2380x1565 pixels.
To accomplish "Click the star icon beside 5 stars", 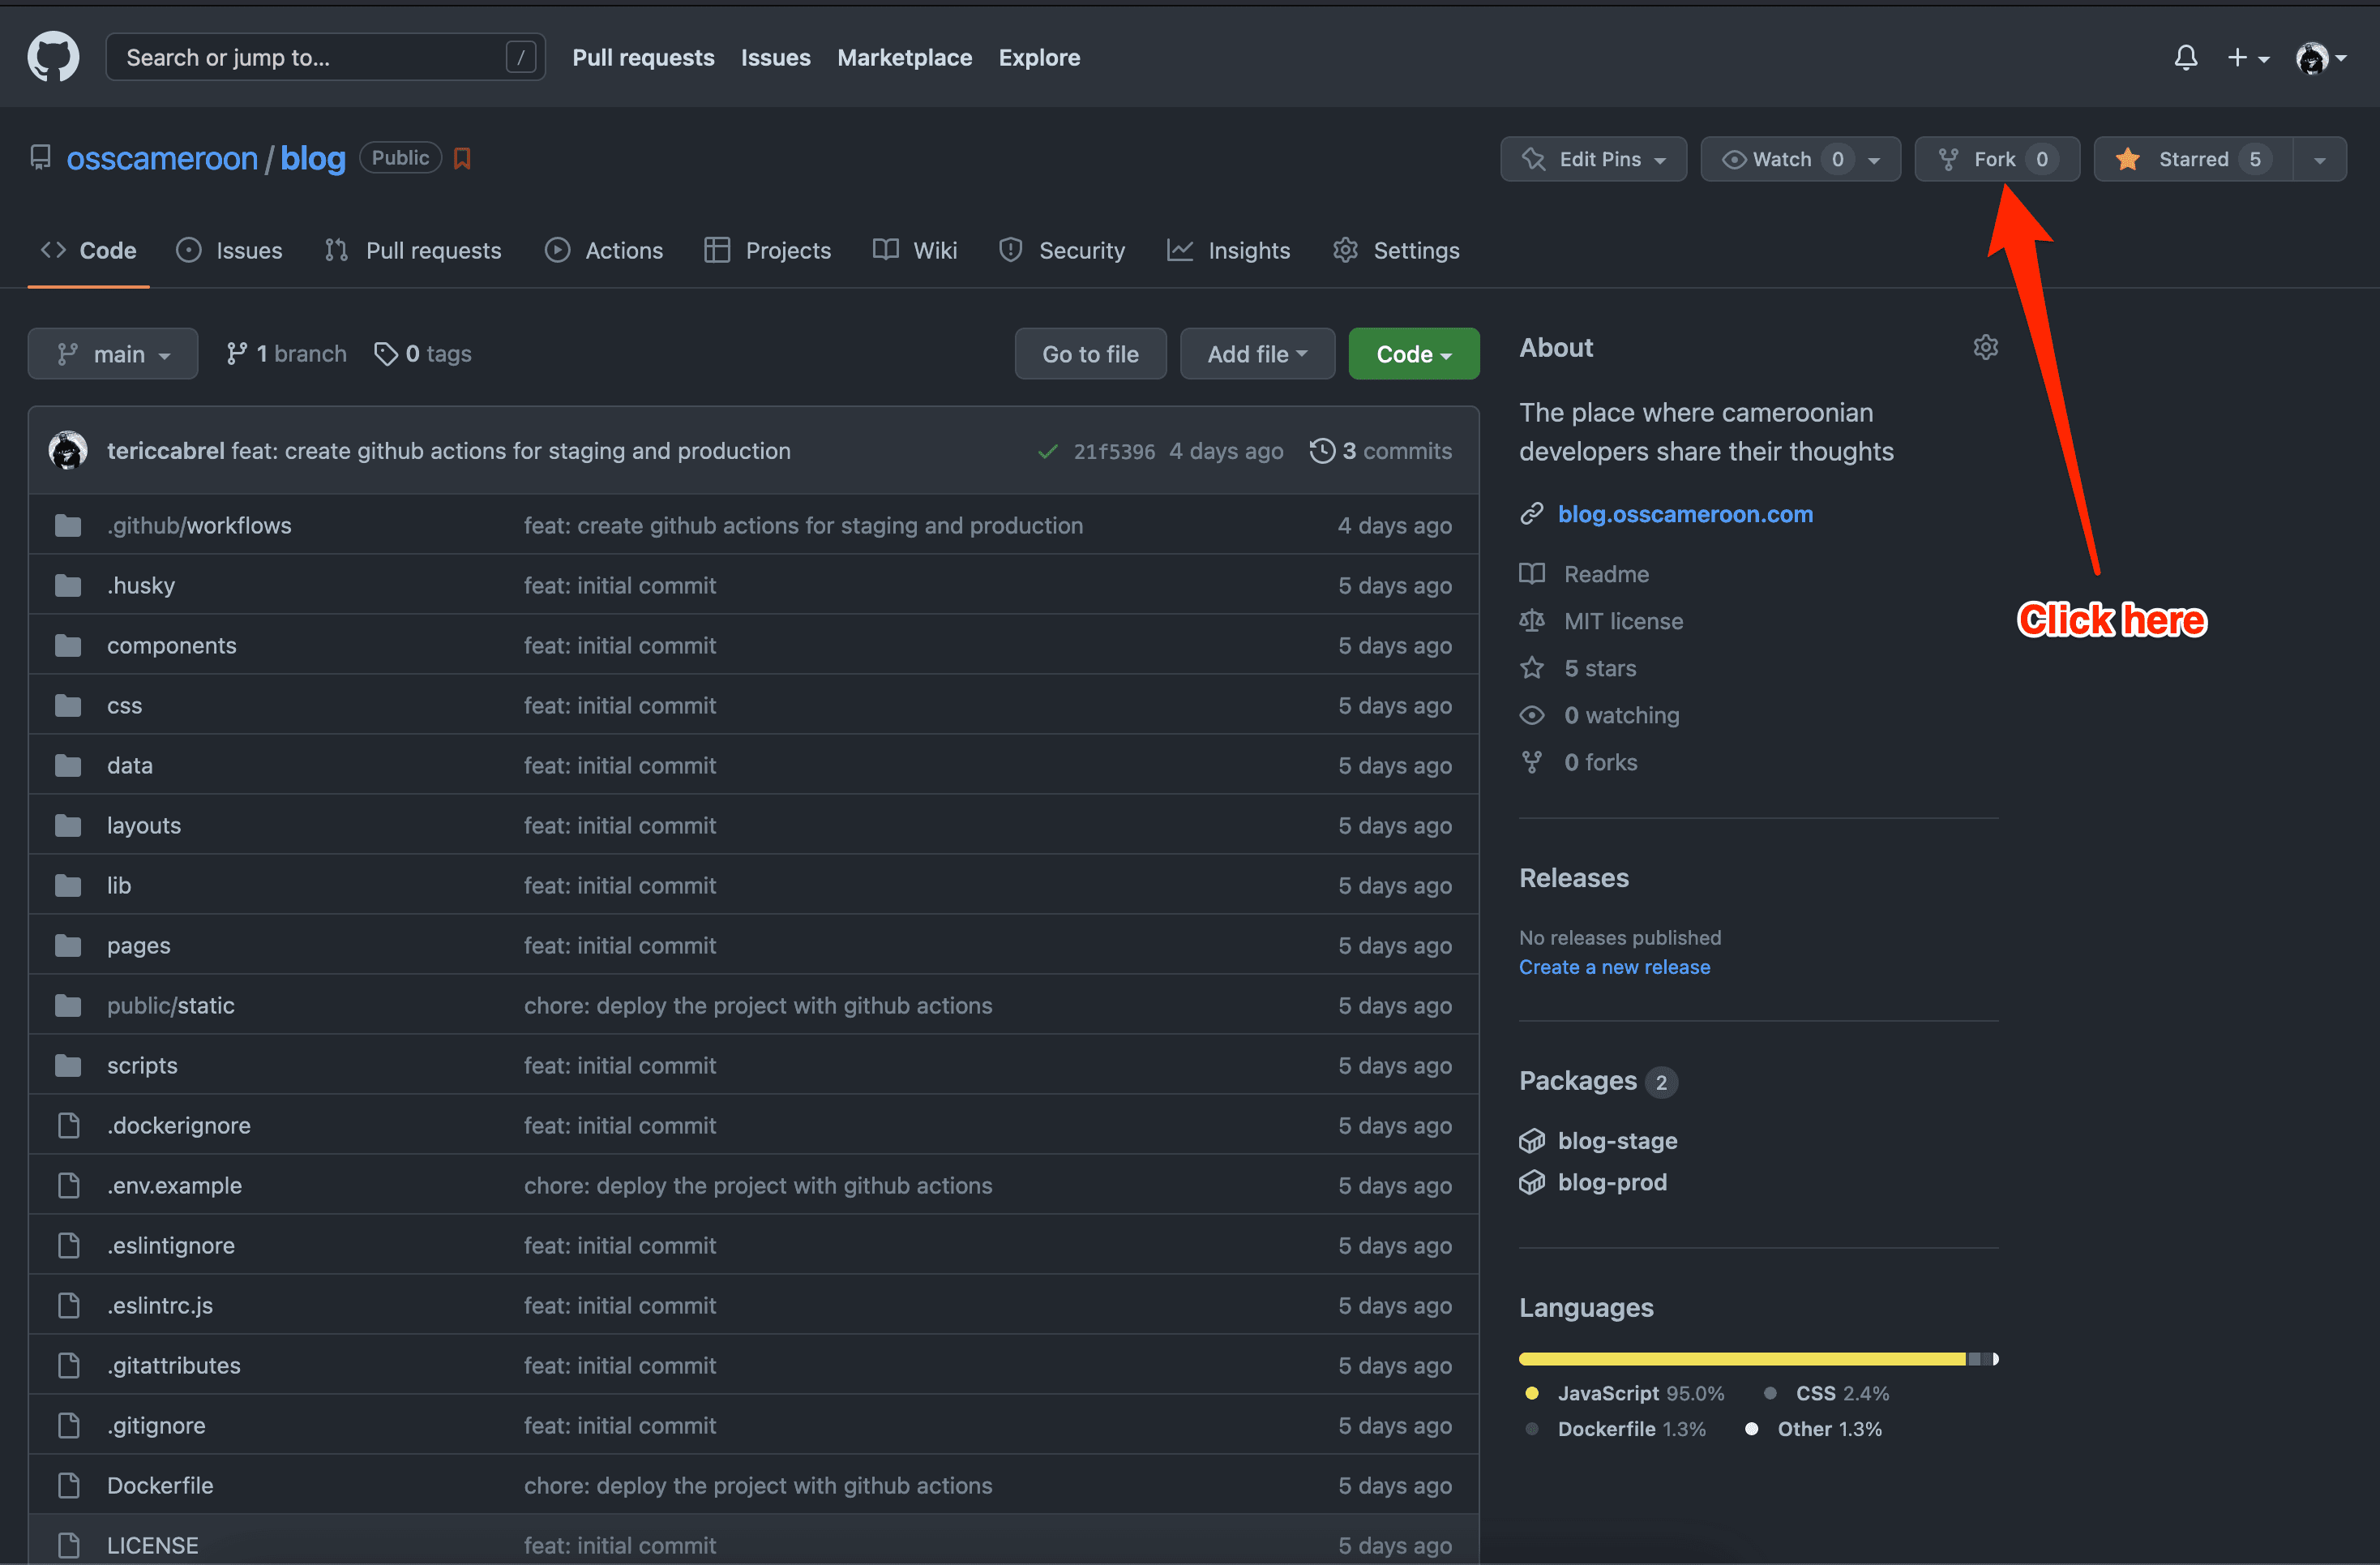I will click(1532, 667).
